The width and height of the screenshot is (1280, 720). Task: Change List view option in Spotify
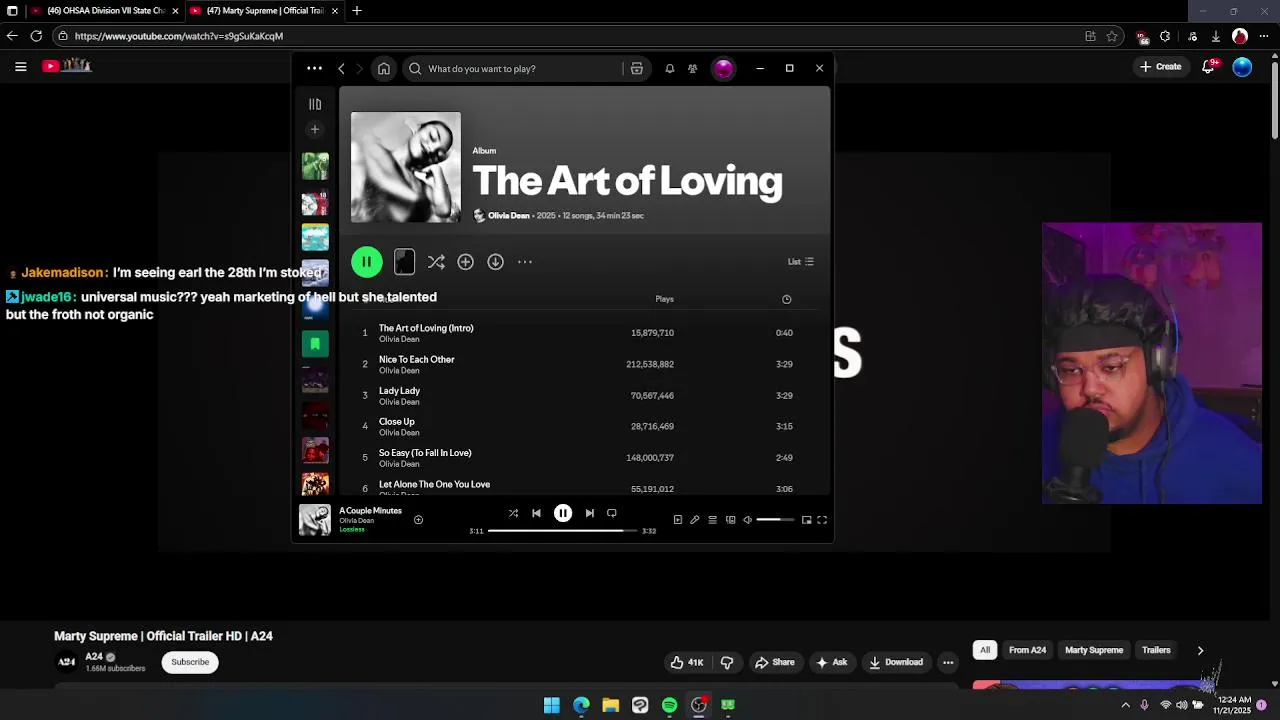click(x=800, y=262)
